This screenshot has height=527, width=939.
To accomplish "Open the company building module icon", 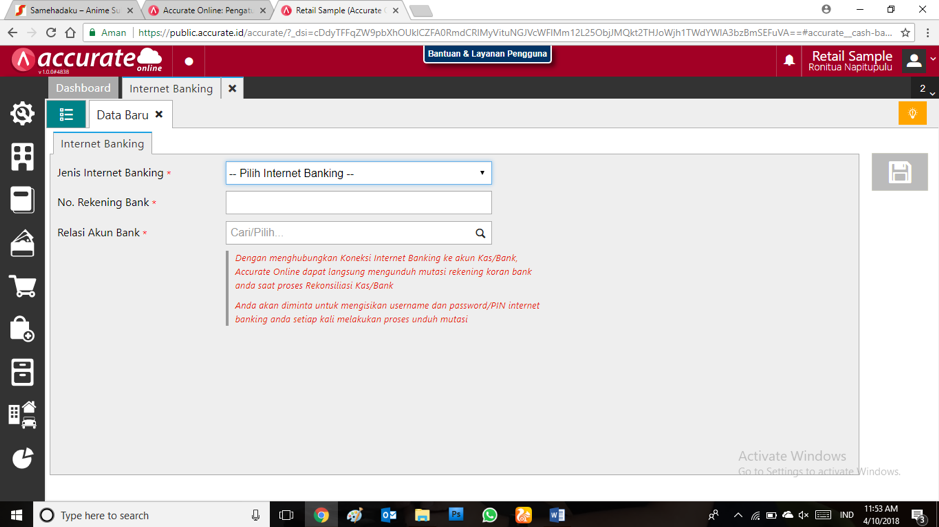I will click(x=22, y=157).
